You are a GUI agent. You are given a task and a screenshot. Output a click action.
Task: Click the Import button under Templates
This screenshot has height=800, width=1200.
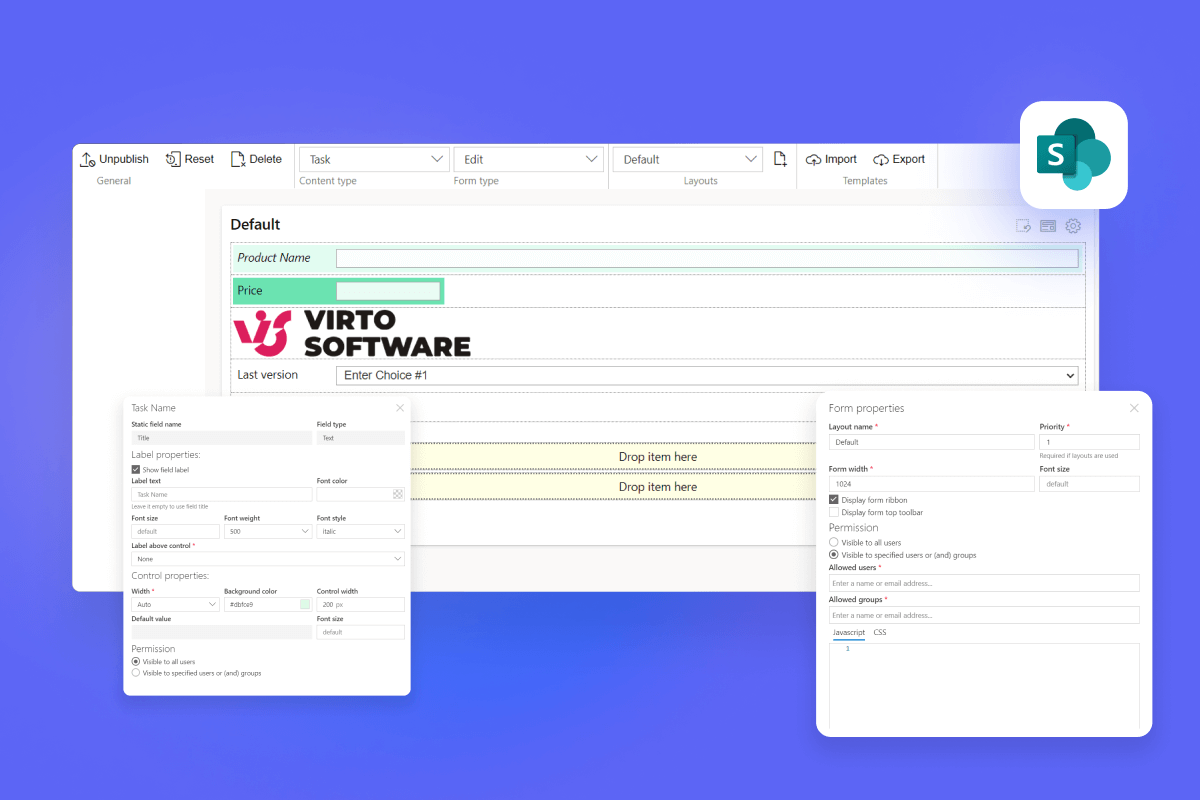click(x=831, y=158)
